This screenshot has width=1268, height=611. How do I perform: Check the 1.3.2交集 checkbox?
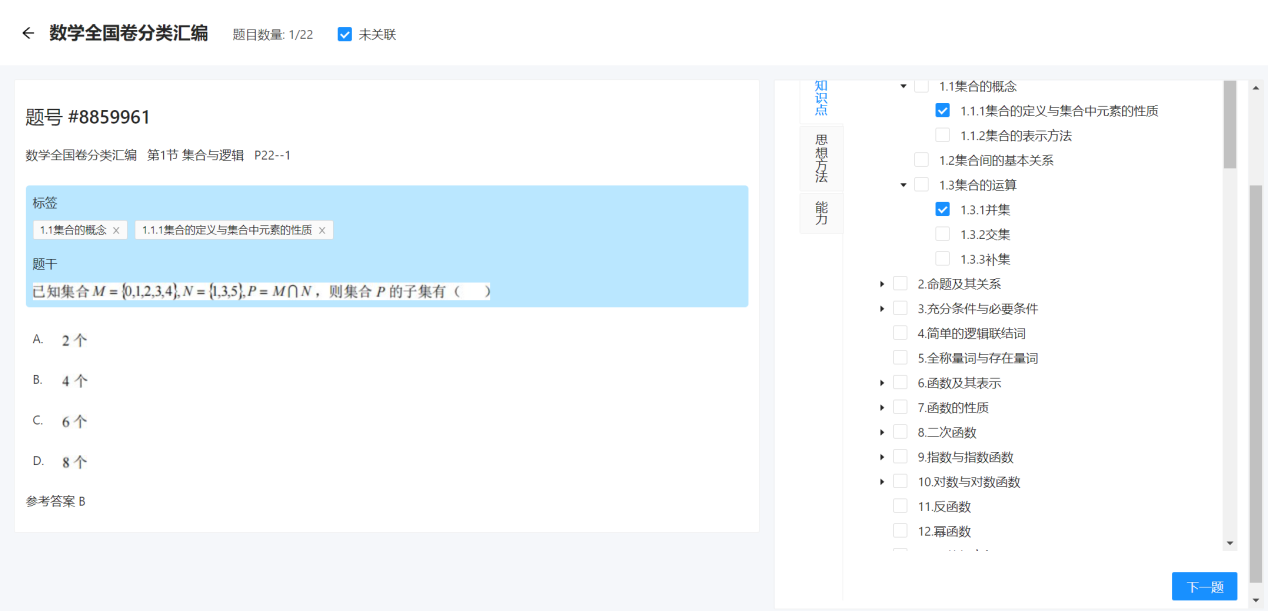(942, 234)
